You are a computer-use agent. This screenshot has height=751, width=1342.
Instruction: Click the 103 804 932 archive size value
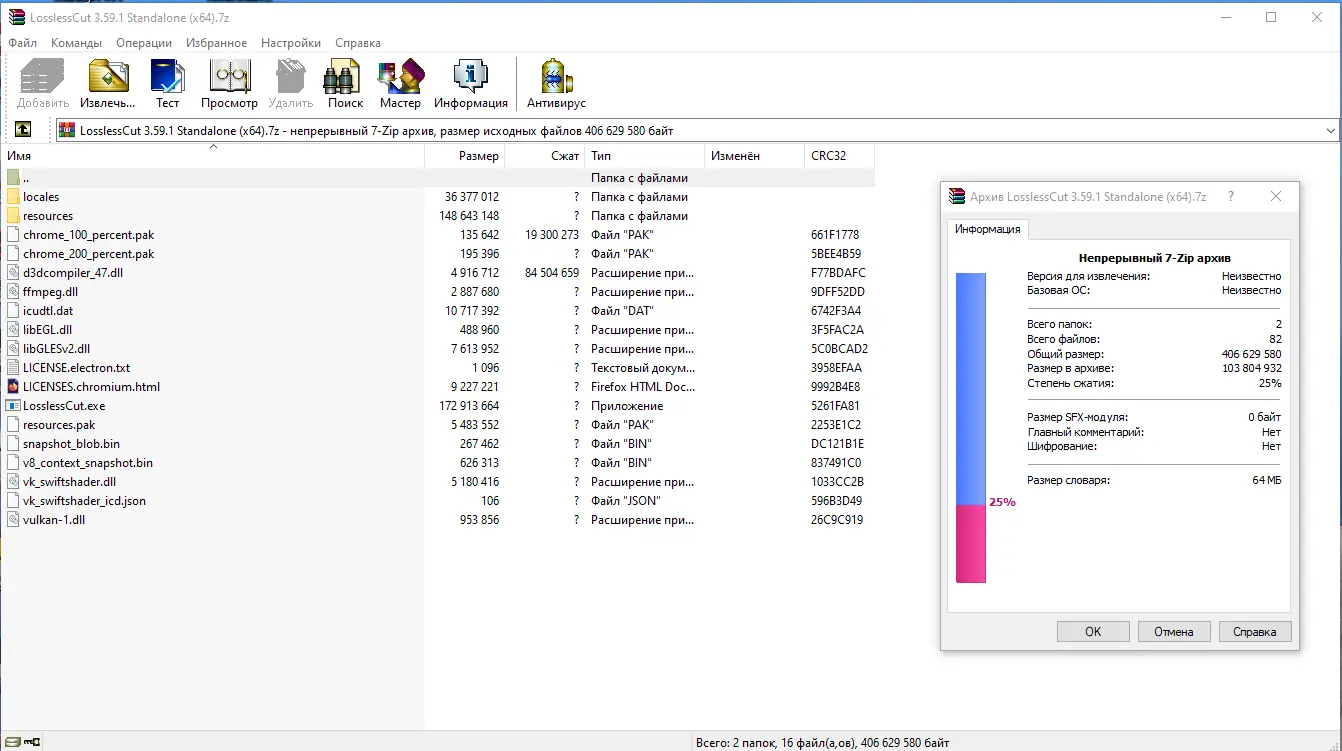tap(1250, 368)
